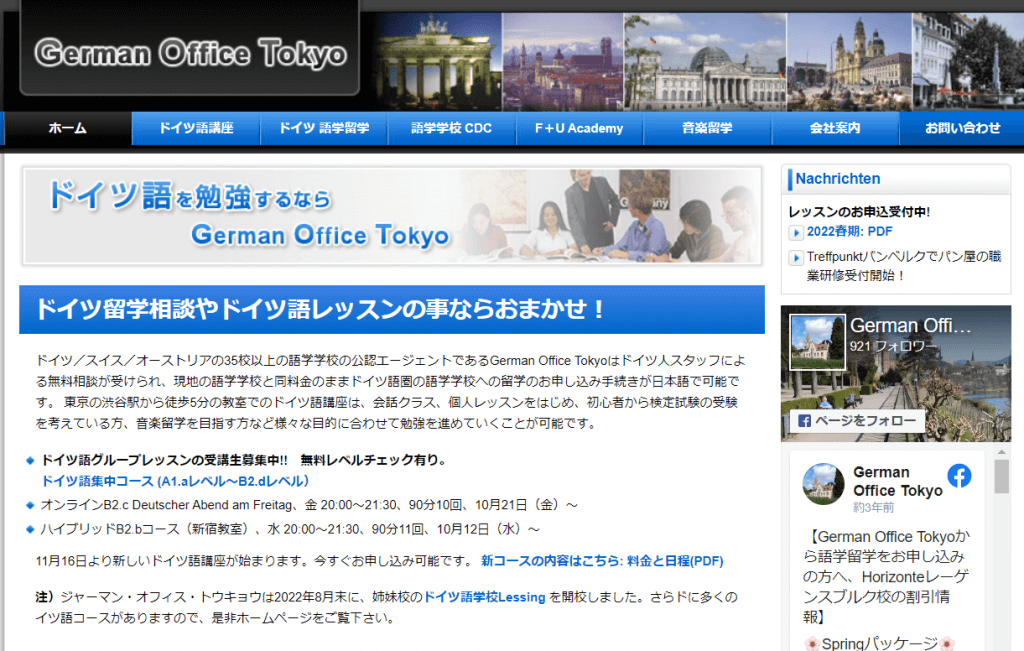Open the F+U Academy menu item

tap(579, 128)
